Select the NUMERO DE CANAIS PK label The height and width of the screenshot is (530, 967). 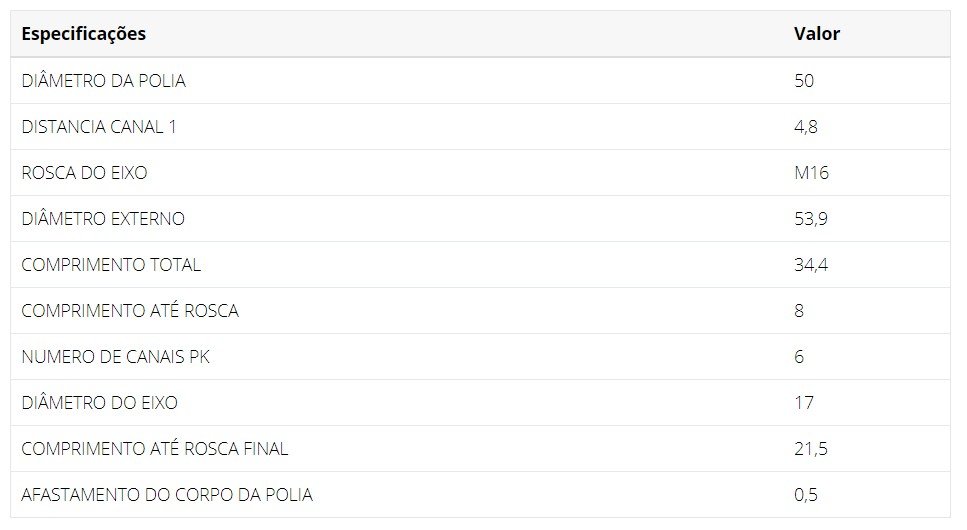click(x=115, y=357)
